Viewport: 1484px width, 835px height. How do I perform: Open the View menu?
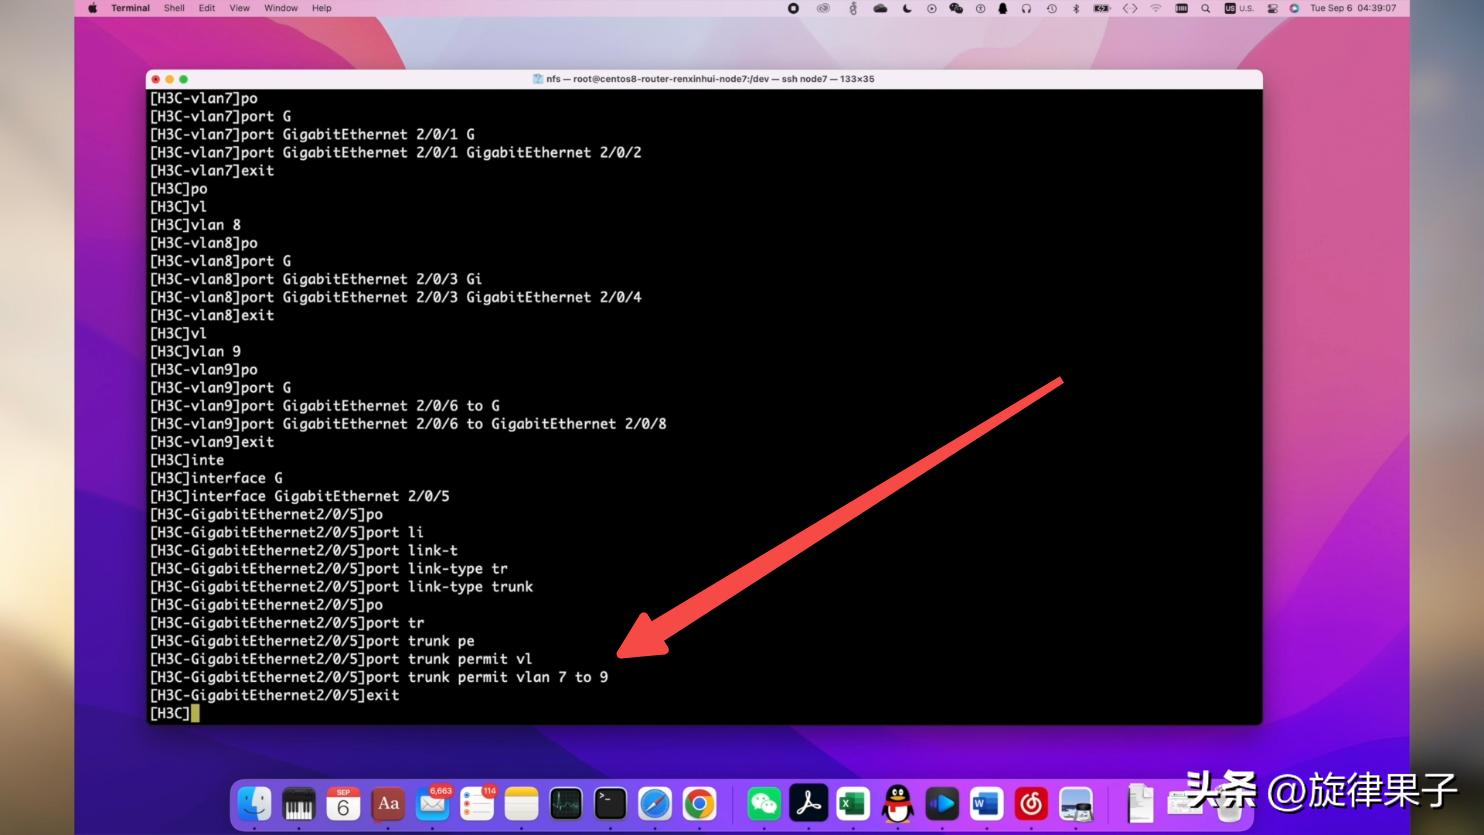pyautogui.click(x=240, y=8)
